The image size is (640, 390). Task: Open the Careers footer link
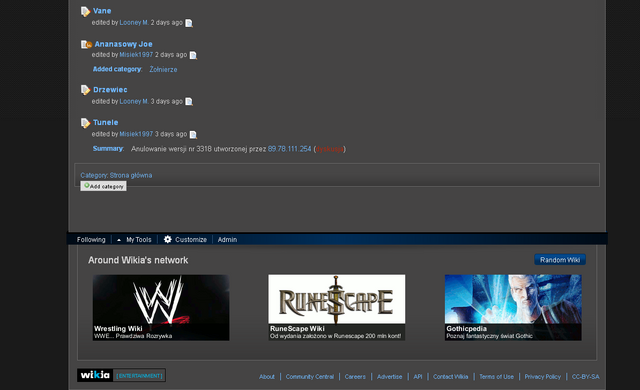[355, 377]
